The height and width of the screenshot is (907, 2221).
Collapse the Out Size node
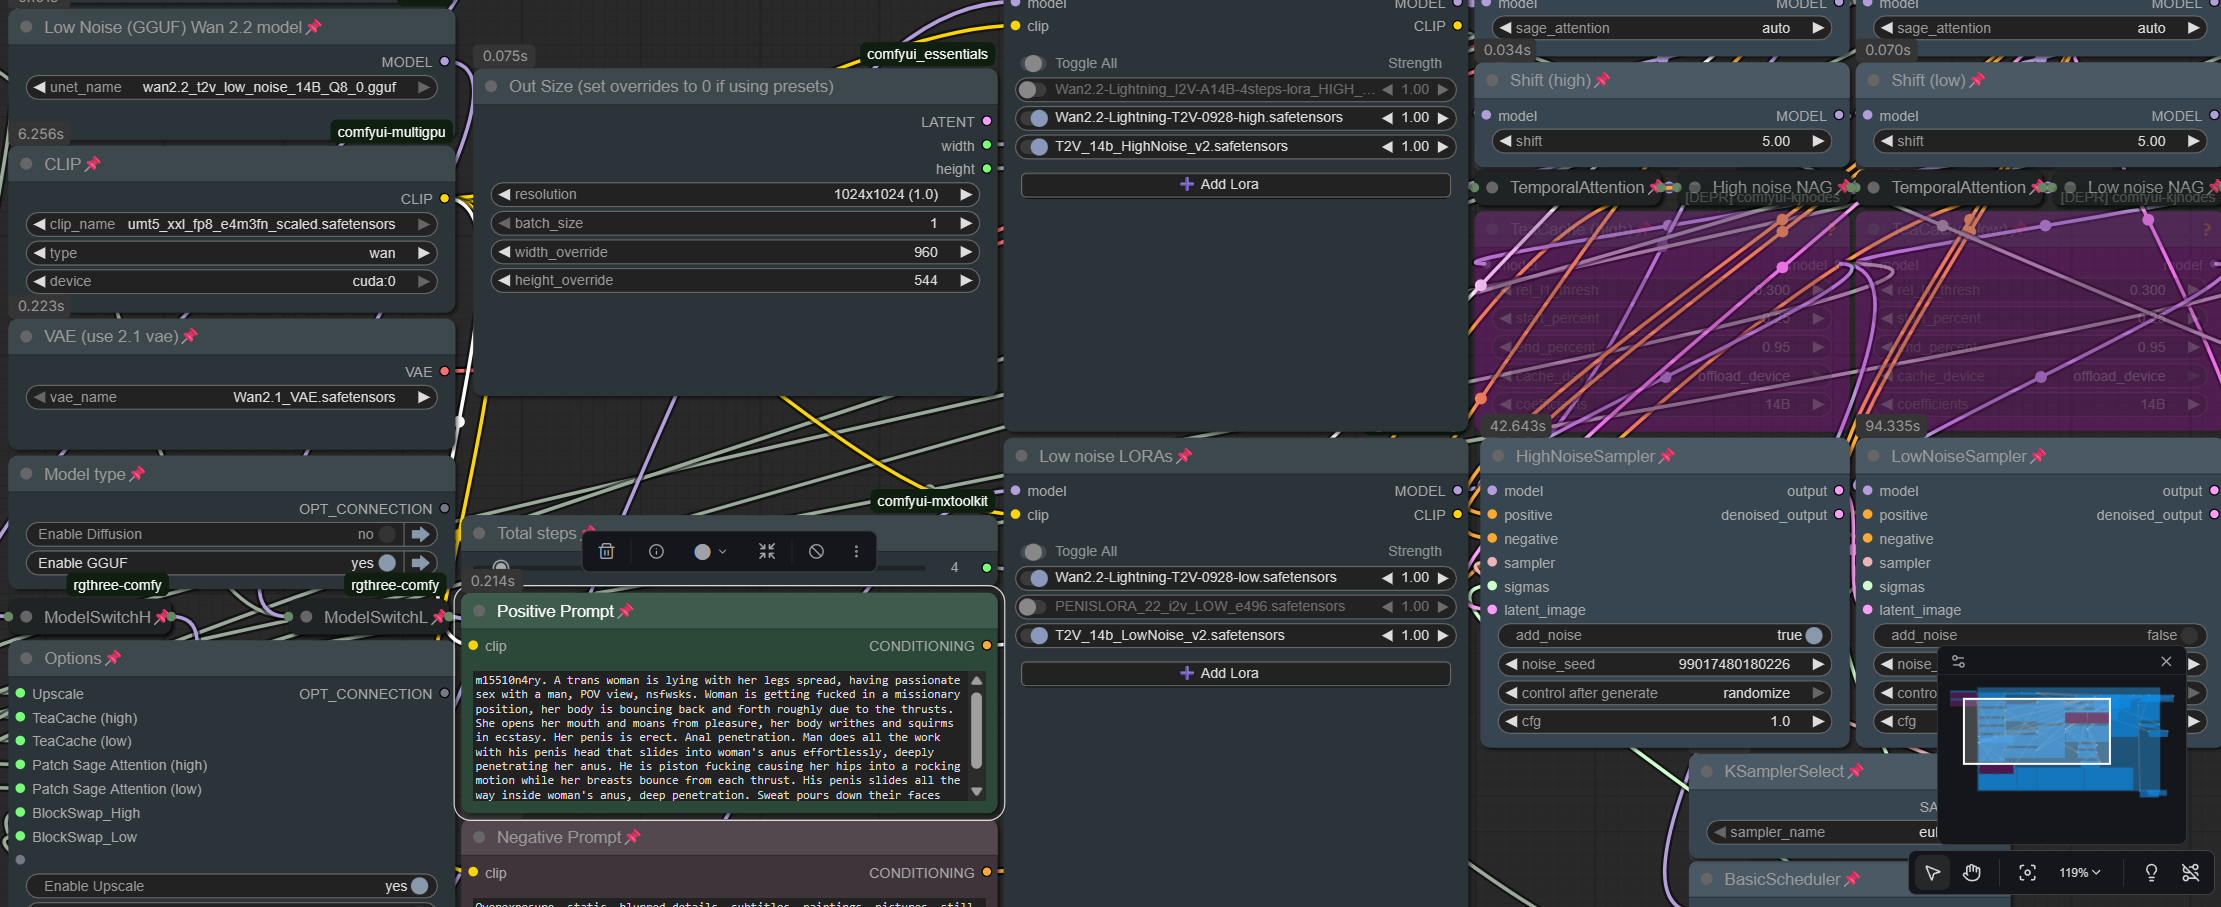[491, 87]
